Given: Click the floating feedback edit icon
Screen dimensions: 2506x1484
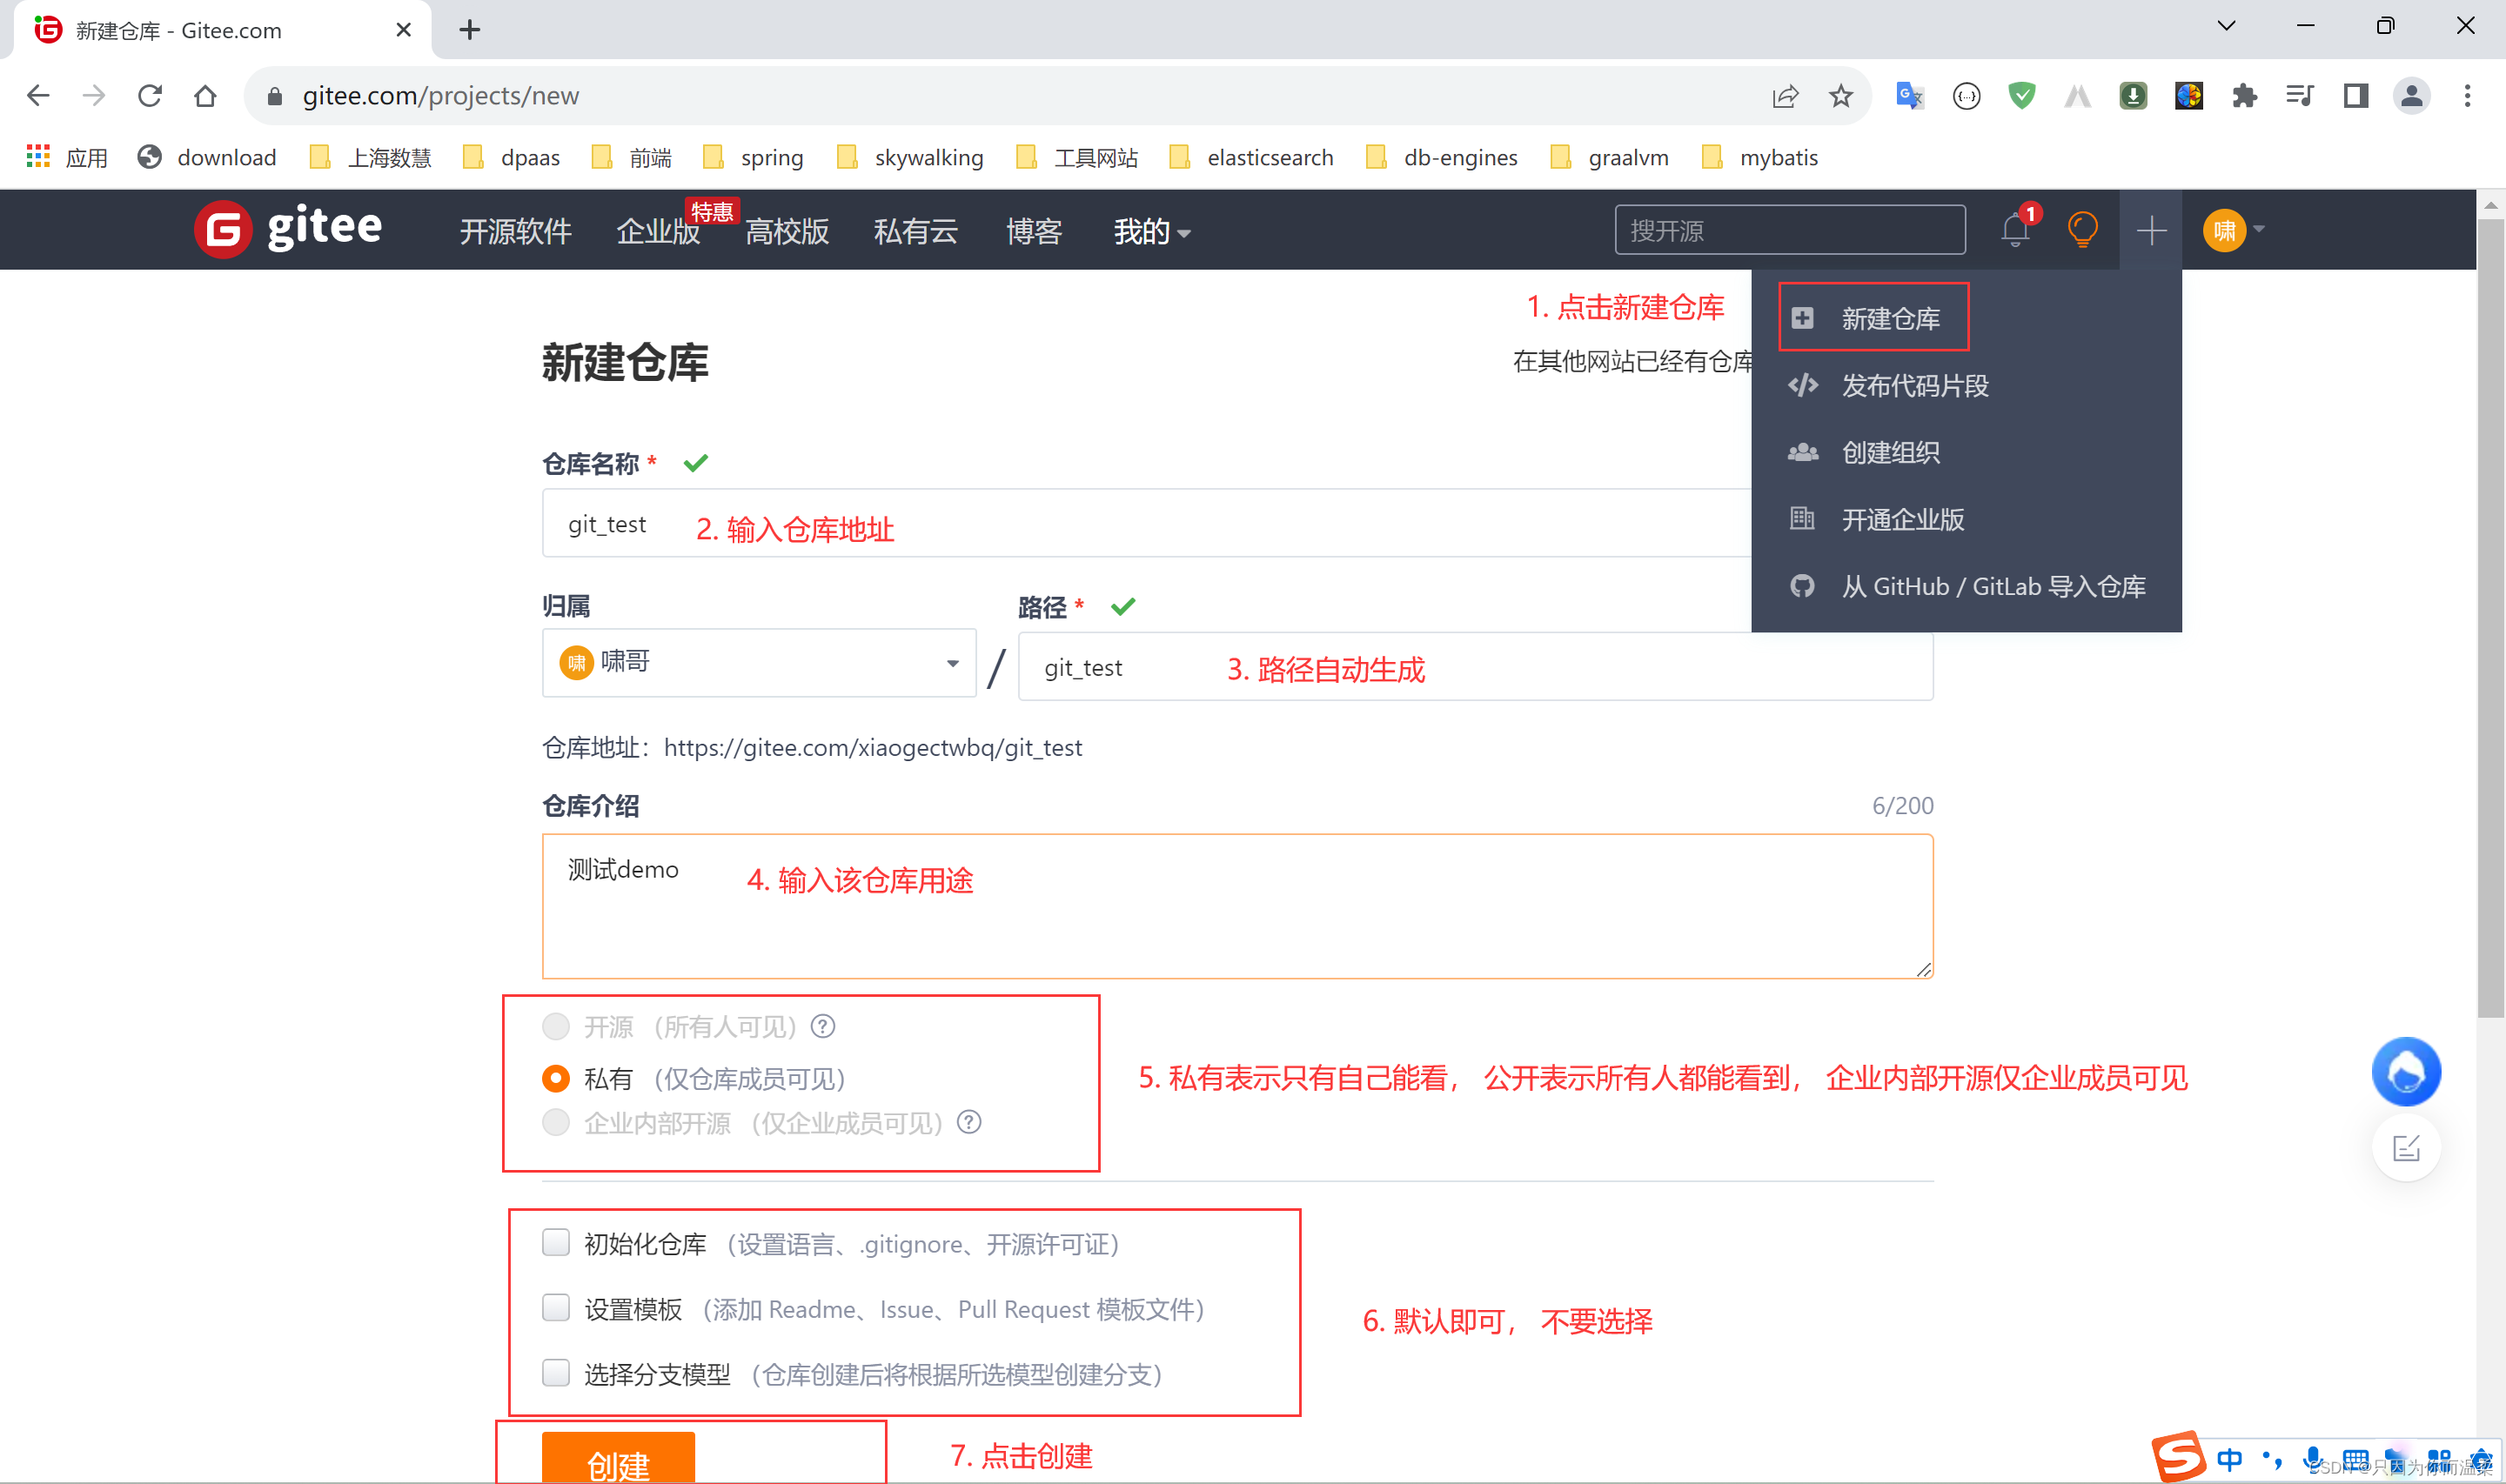Looking at the screenshot, I should tap(2405, 1148).
